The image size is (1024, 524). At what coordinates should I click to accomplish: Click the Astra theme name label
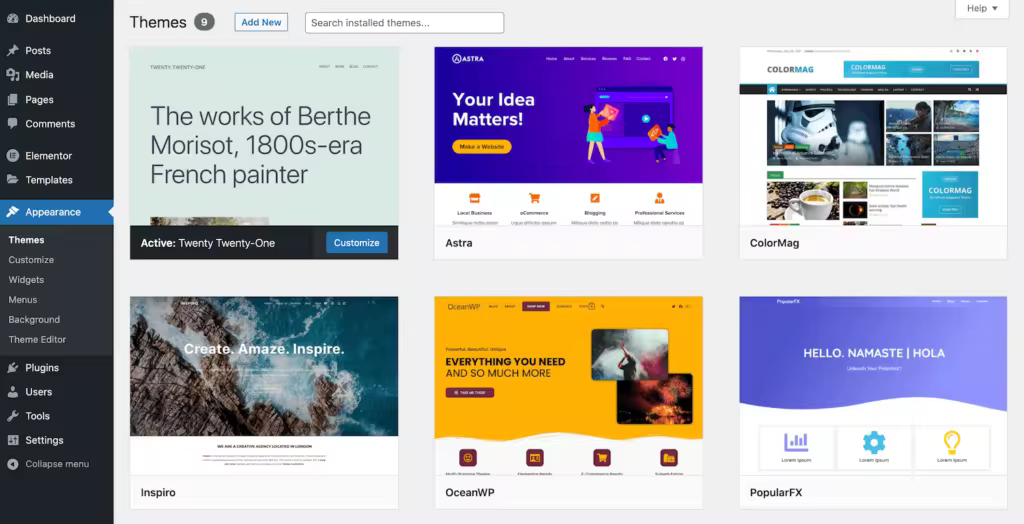[x=458, y=243]
